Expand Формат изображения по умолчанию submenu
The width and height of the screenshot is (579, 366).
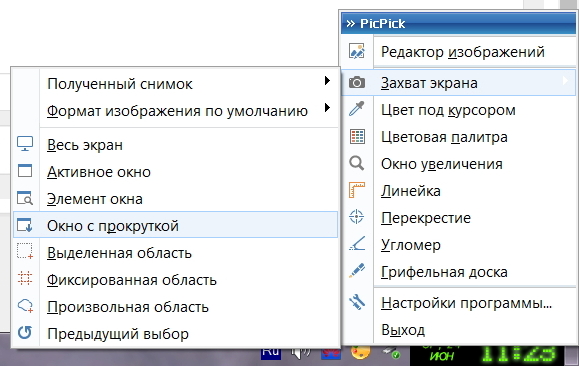pyautogui.click(x=175, y=111)
